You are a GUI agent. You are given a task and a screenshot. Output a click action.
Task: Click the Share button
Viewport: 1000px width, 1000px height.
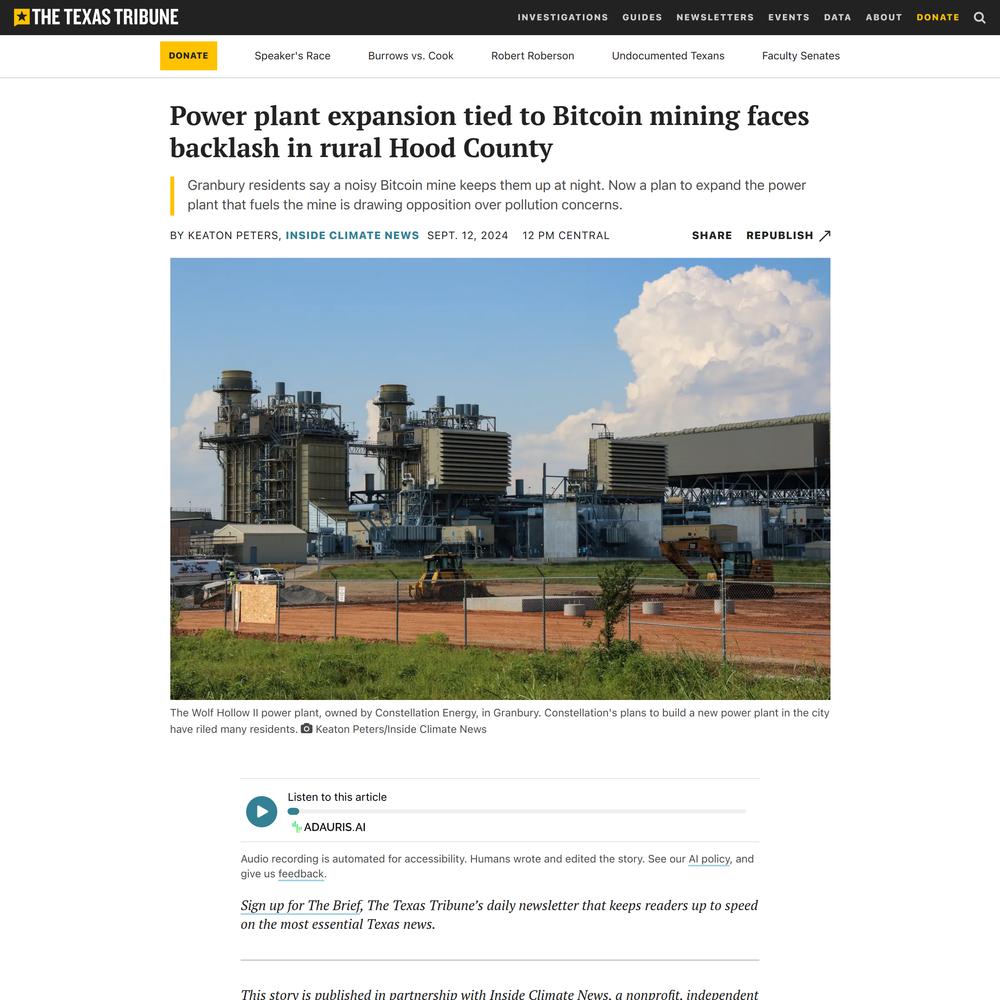point(712,235)
